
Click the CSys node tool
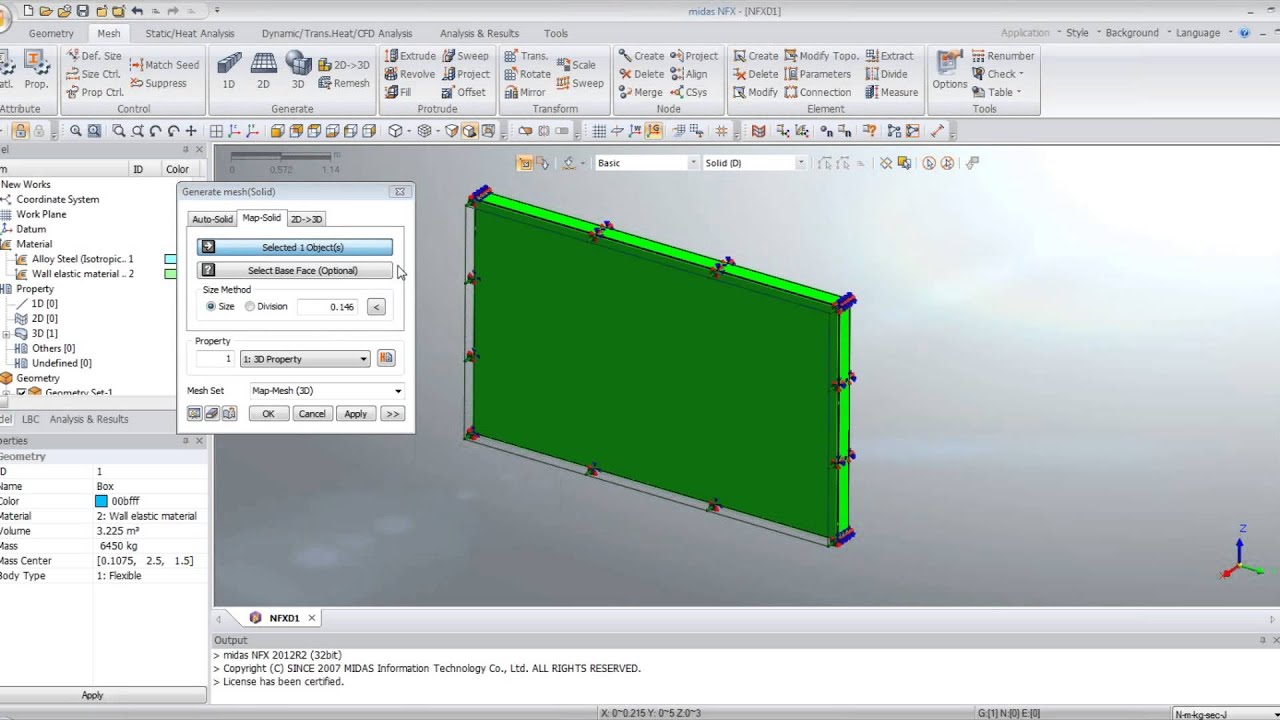[688, 92]
